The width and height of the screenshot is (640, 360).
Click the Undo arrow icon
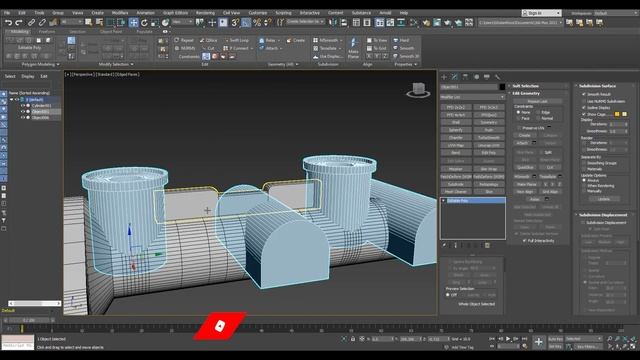point(8,23)
